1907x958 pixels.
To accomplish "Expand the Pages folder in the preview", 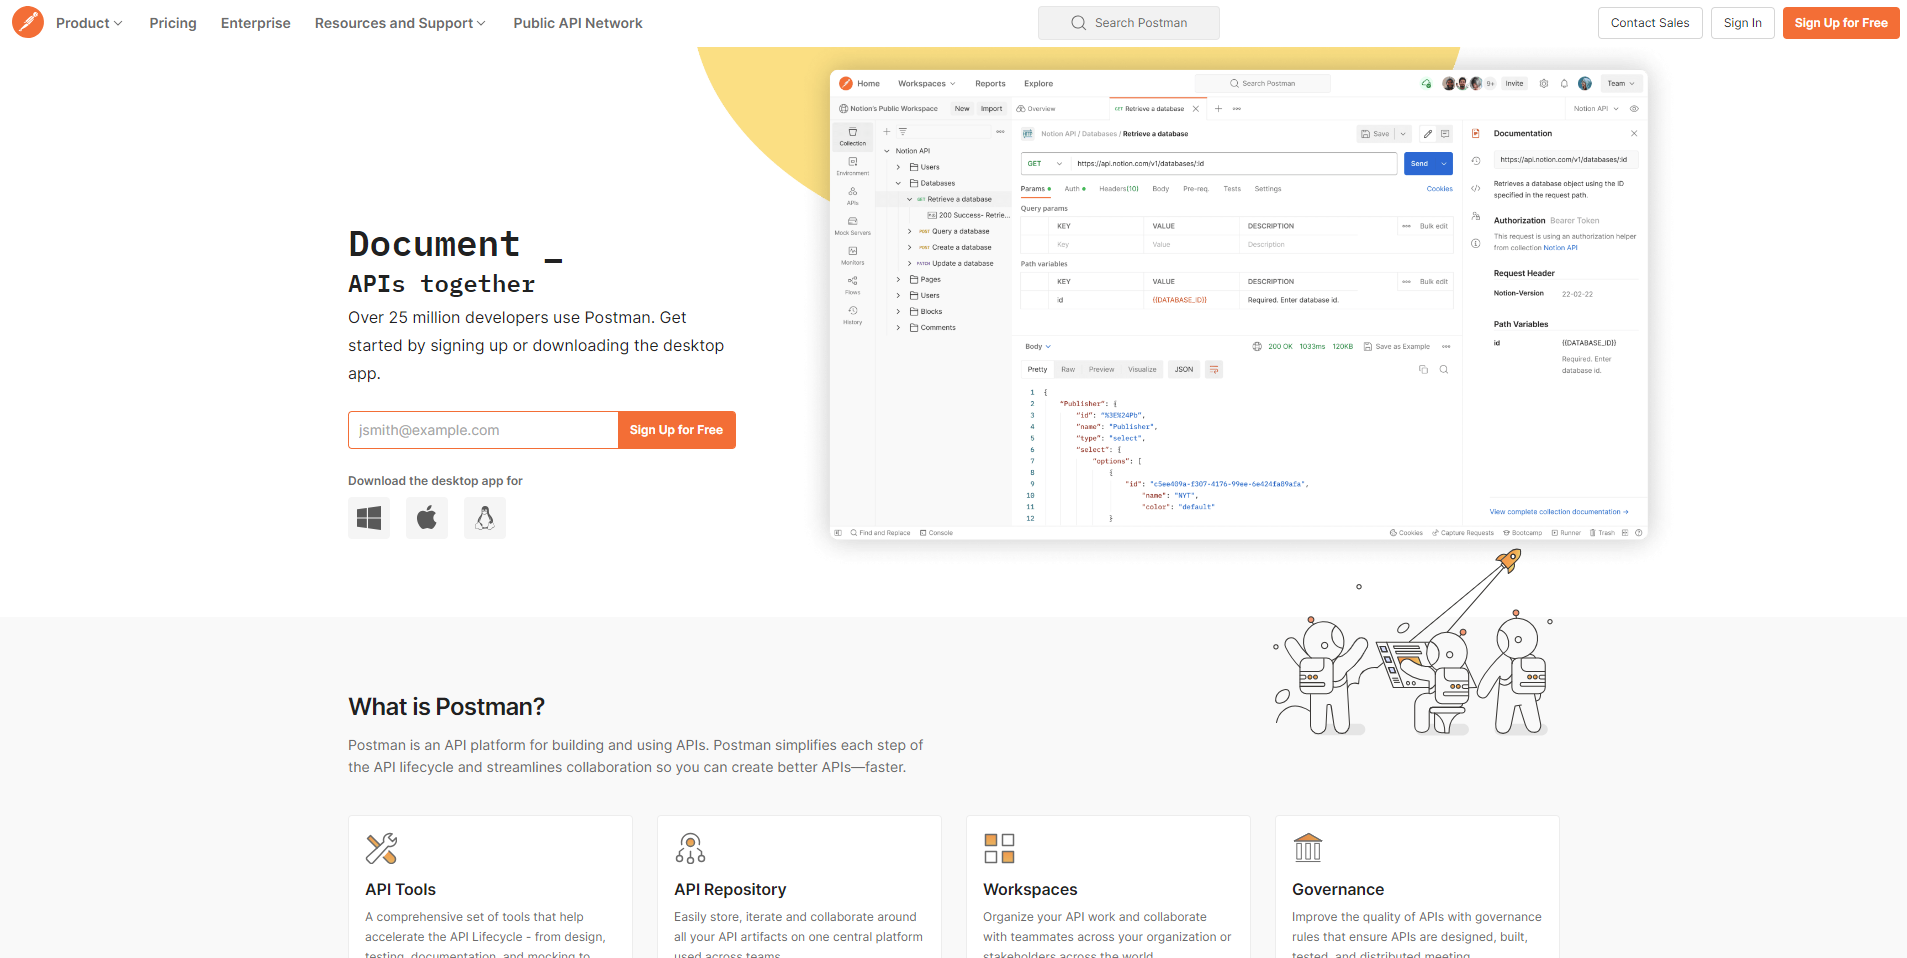I will click(898, 280).
